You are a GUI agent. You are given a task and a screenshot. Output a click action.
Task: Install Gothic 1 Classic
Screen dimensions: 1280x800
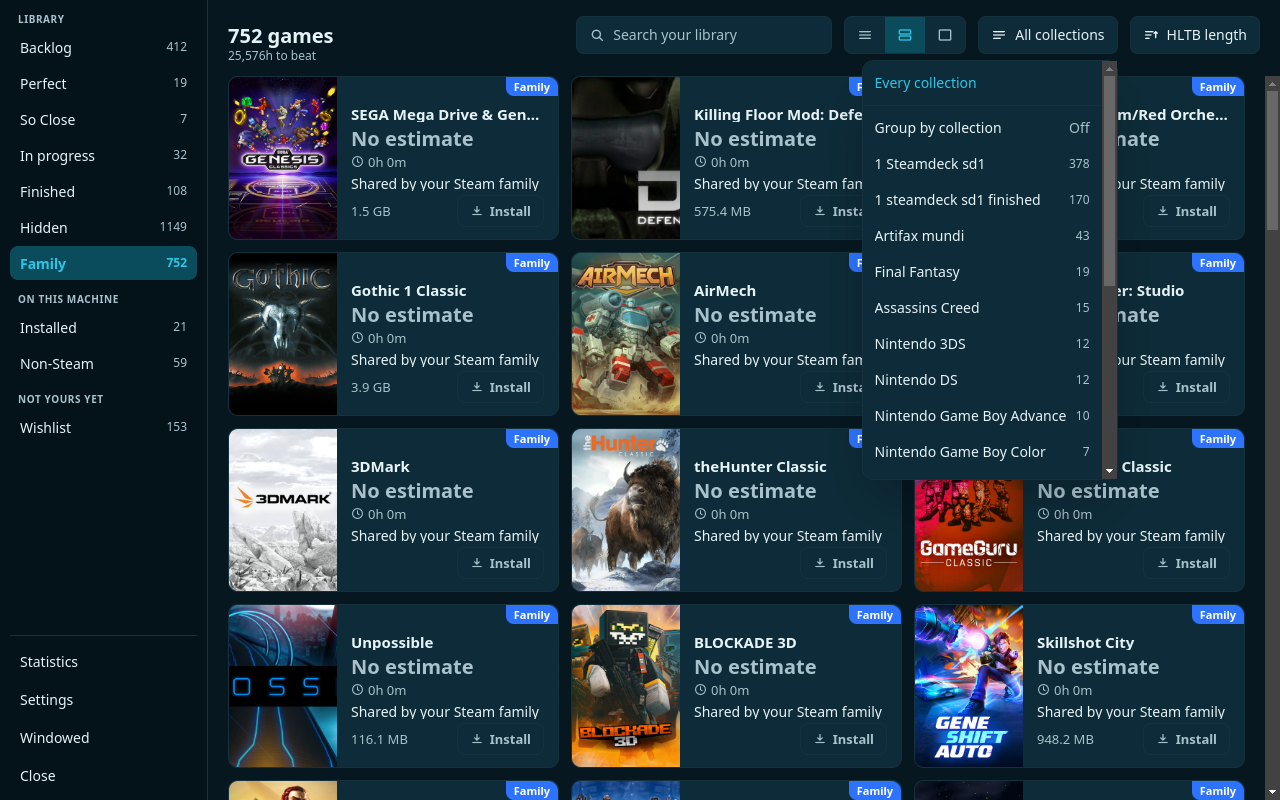pos(501,388)
